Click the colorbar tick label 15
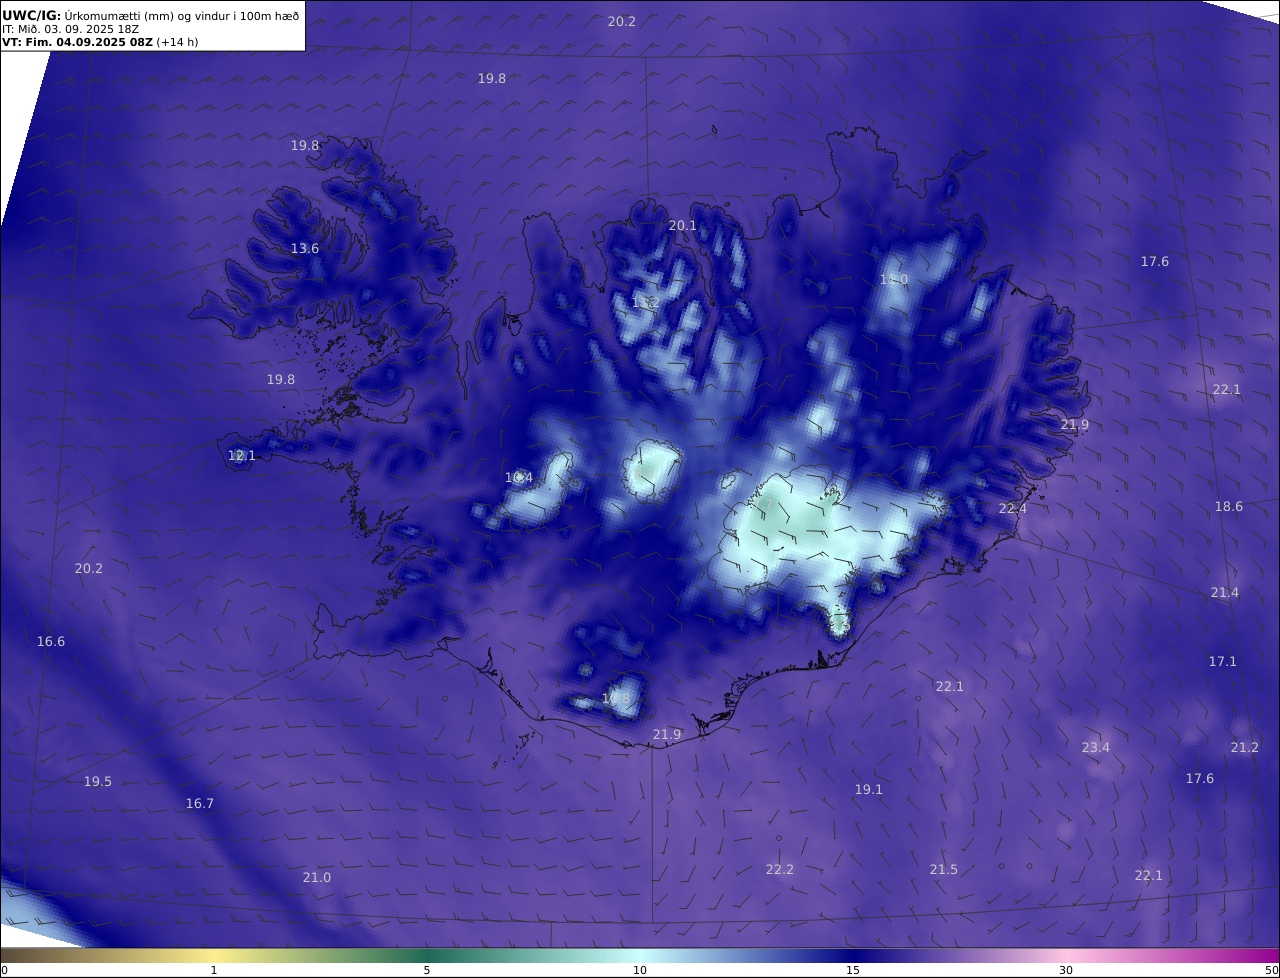Viewport: 1280px width, 978px height. click(x=853, y=970)
